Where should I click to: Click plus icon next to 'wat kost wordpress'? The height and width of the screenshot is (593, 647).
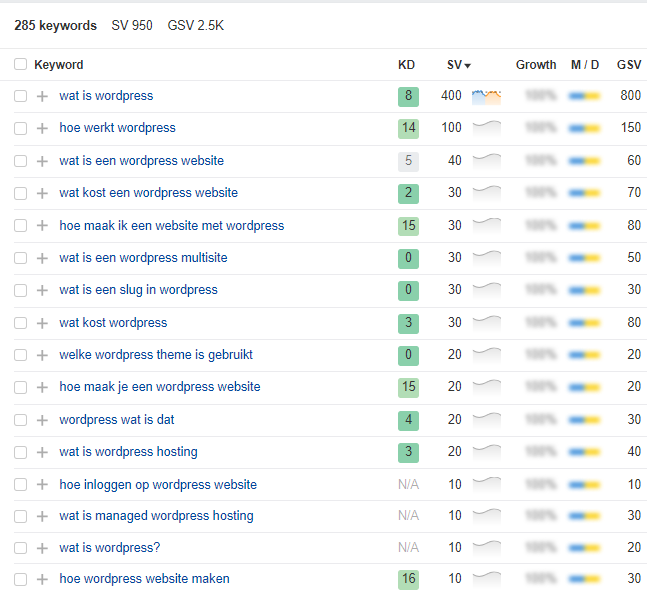(42, 323)
